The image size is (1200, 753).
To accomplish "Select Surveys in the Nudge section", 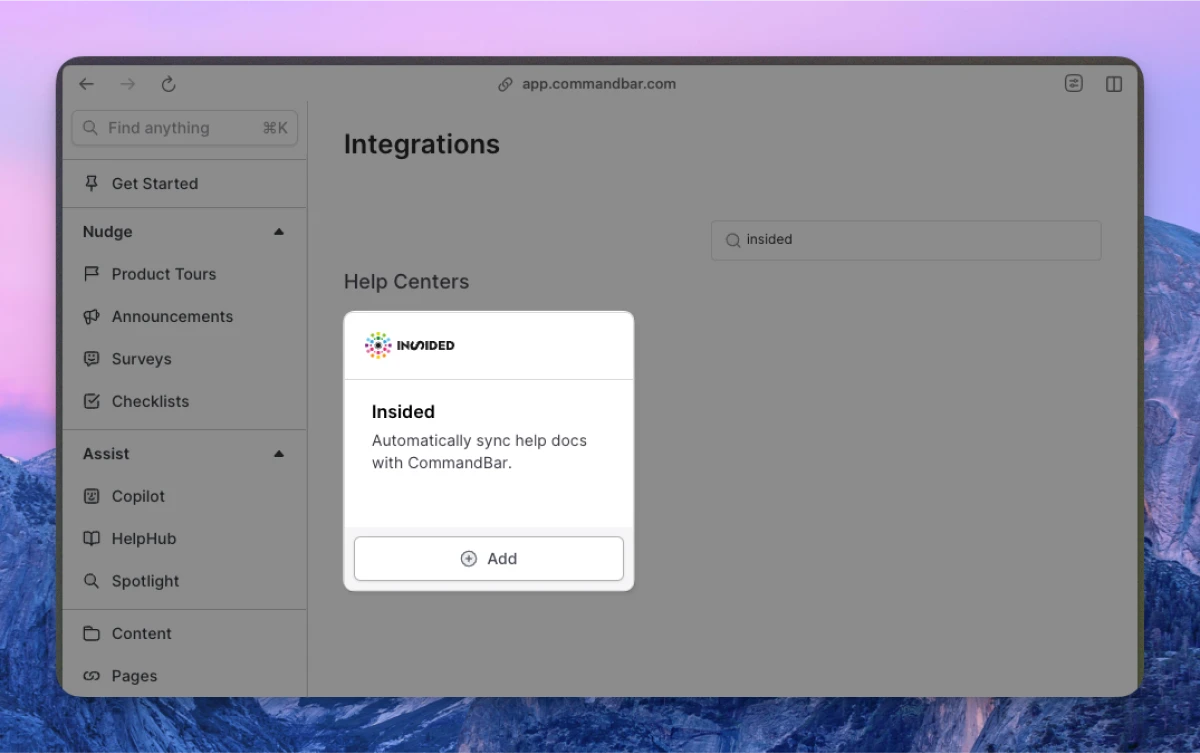I will (x=141, y=359).
